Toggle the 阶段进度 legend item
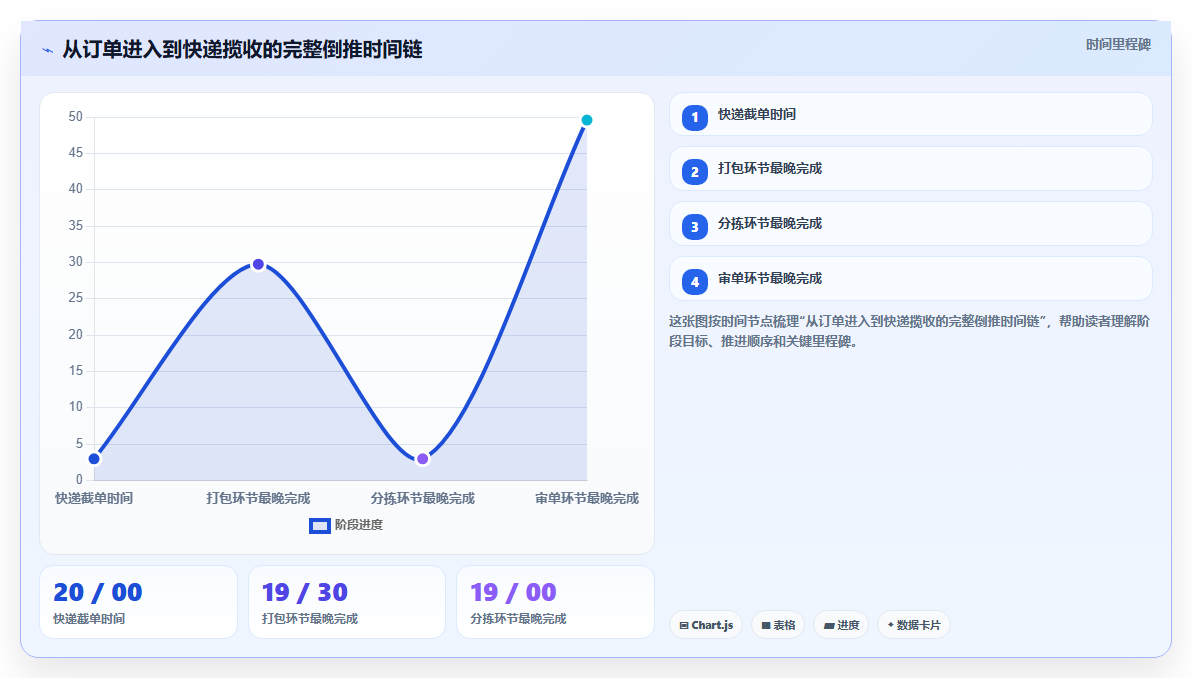Image resolution: width=1192 pixels, height=678 pixels. (x=346, y=525)
